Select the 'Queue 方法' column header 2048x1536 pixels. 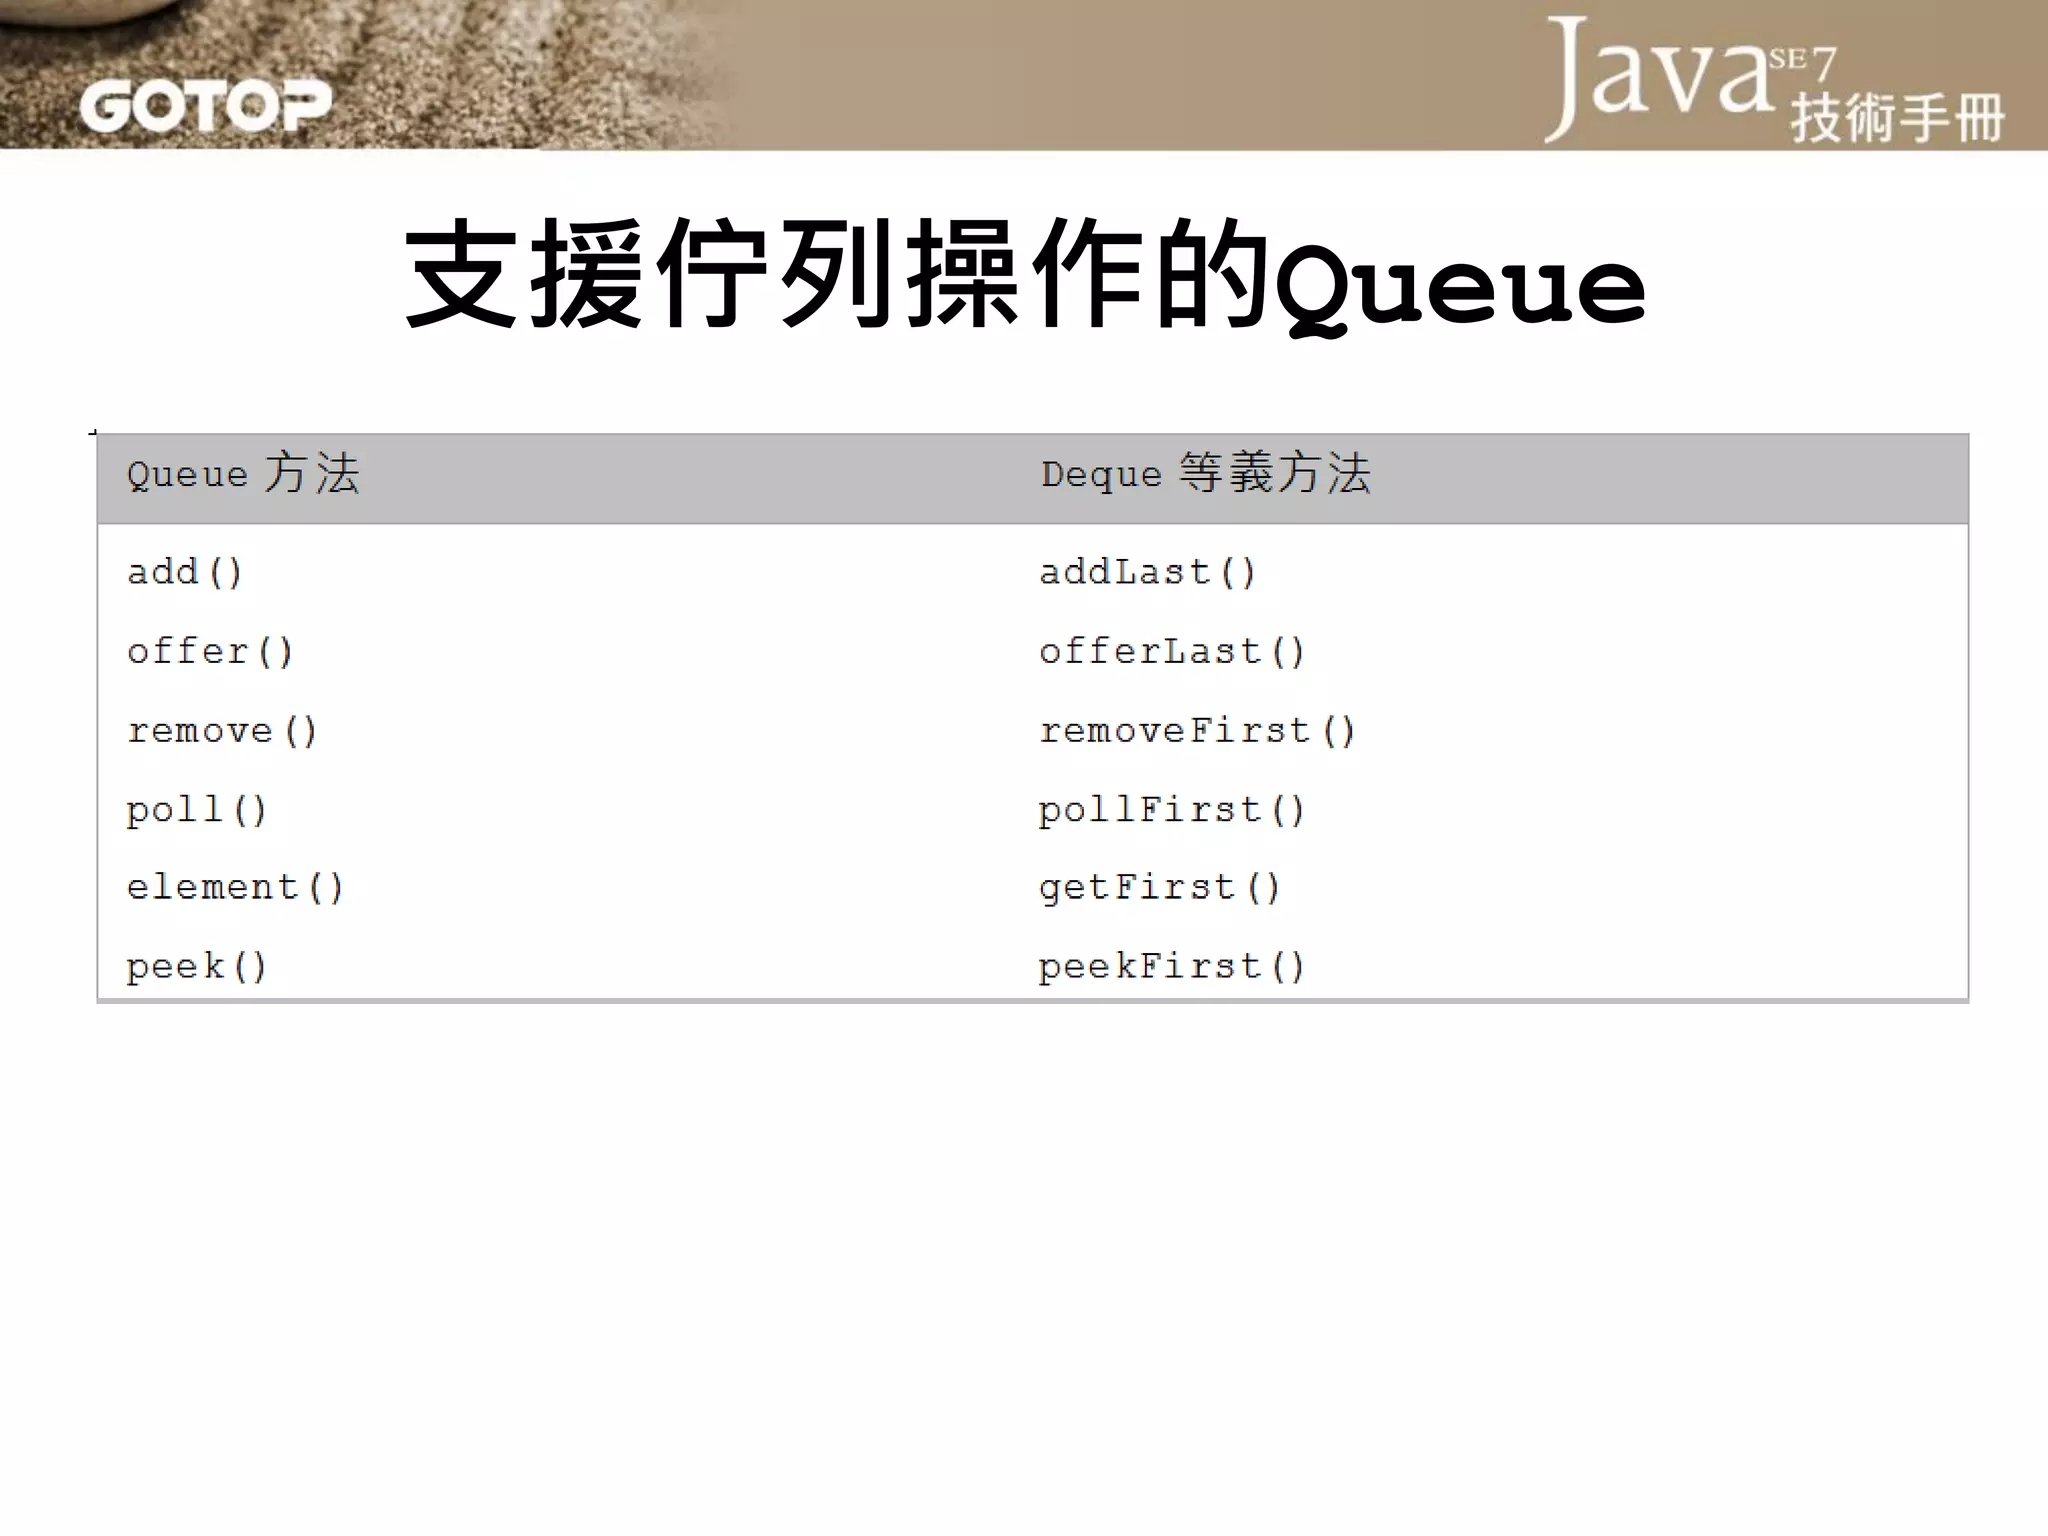coord(243,473)
